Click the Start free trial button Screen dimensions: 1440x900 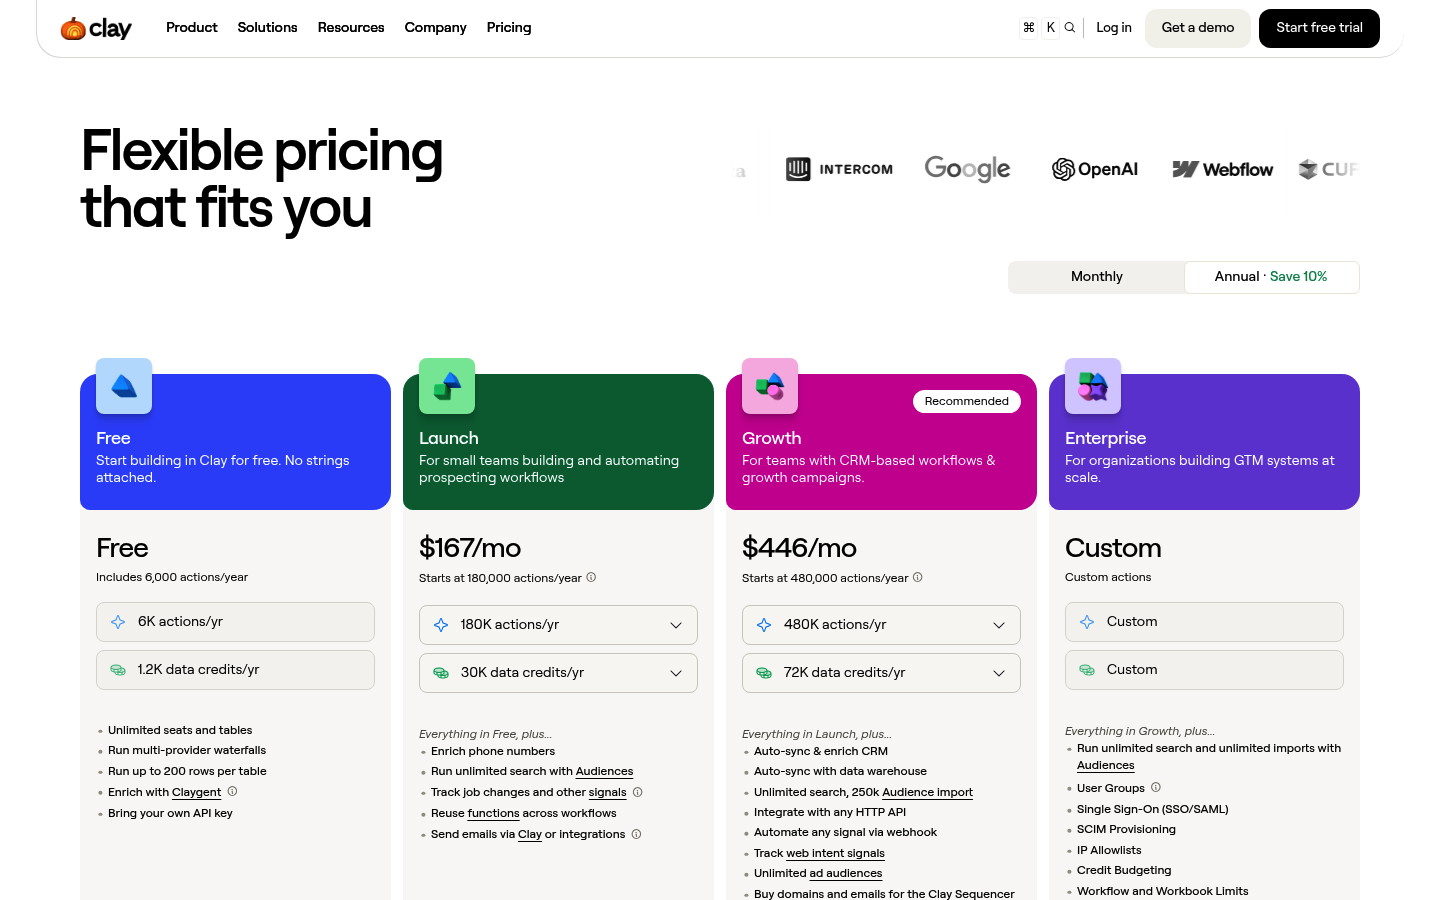coord(1319,28)
